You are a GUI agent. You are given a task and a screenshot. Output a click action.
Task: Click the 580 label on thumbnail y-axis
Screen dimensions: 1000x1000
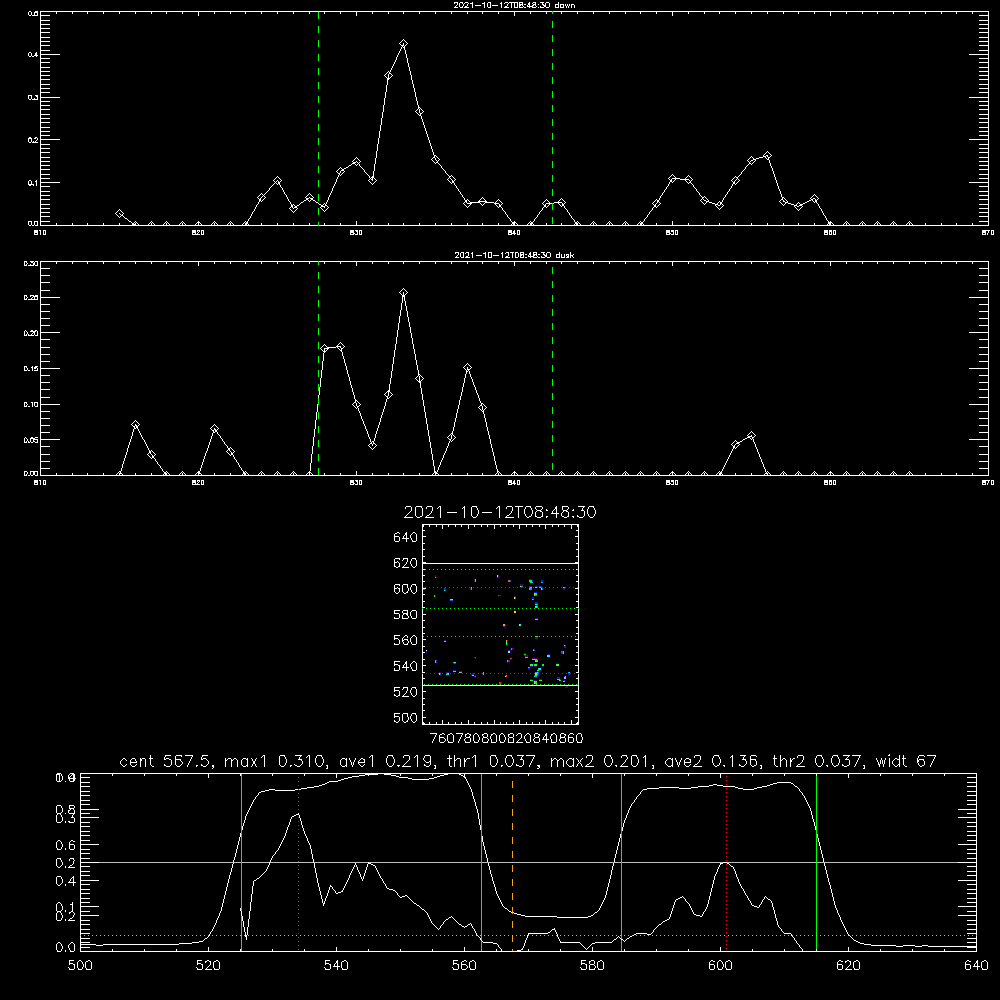tap(406, 615)
